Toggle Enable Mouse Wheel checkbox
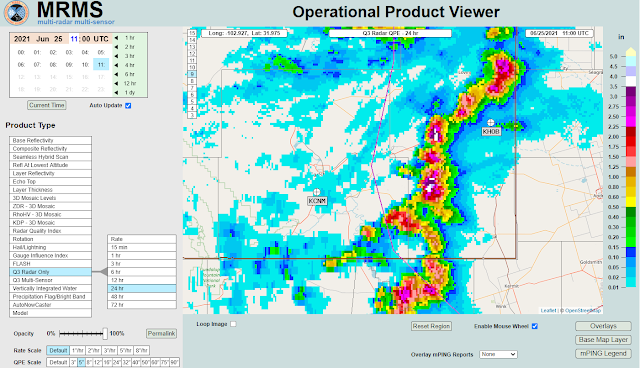Viewport: 640px width, 368px height. 535,326
